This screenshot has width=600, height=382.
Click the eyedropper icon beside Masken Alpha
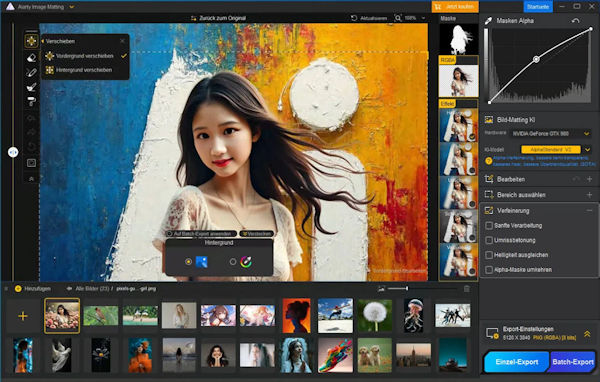[488, 21]
